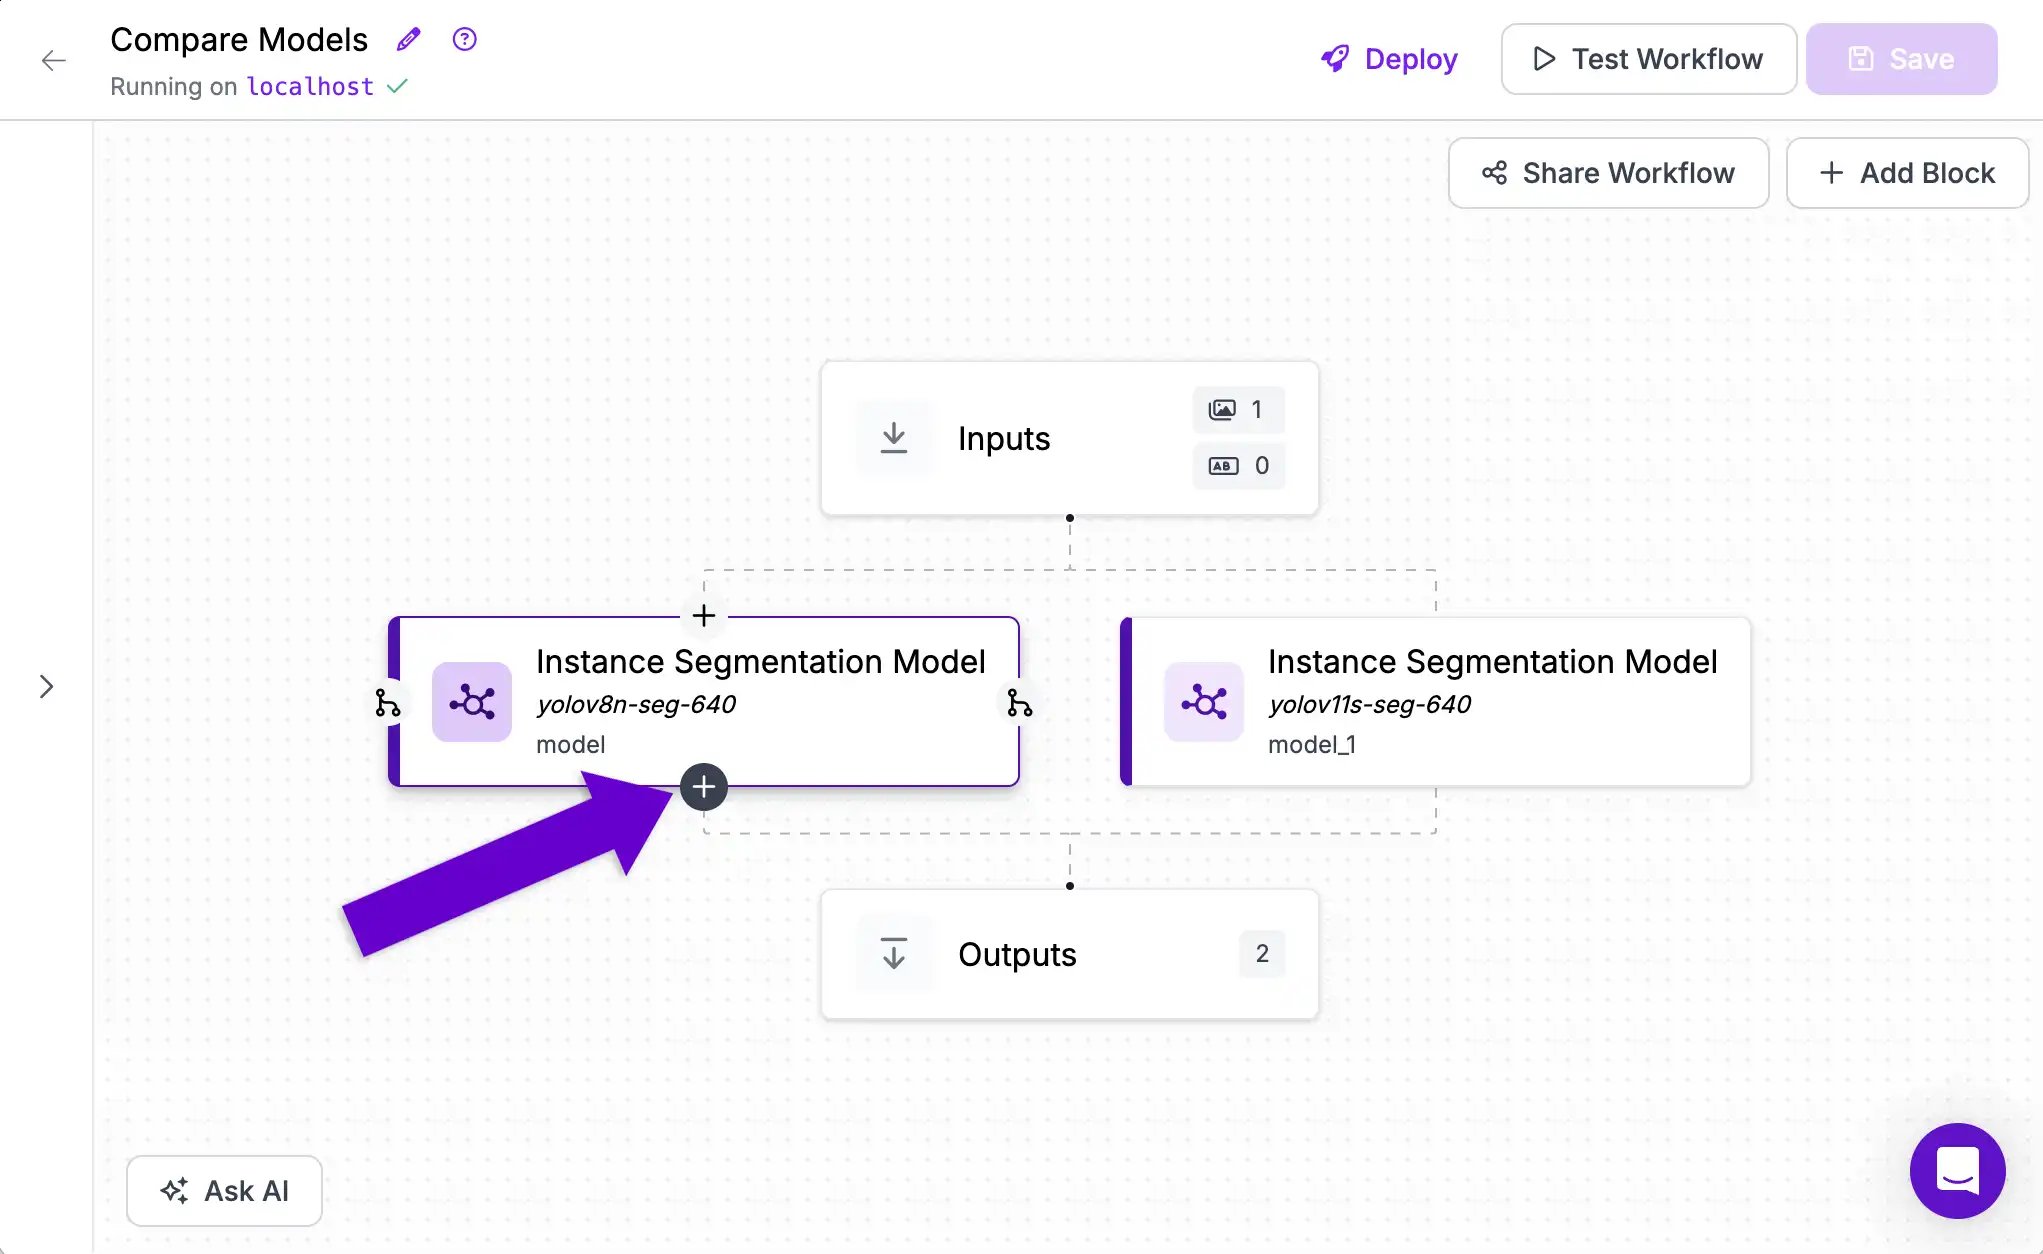Image resolution: width=2043 pixels, height=1254 pixels.
Task: Click the yolov11s model network icon
Action: pos(1204,702)
